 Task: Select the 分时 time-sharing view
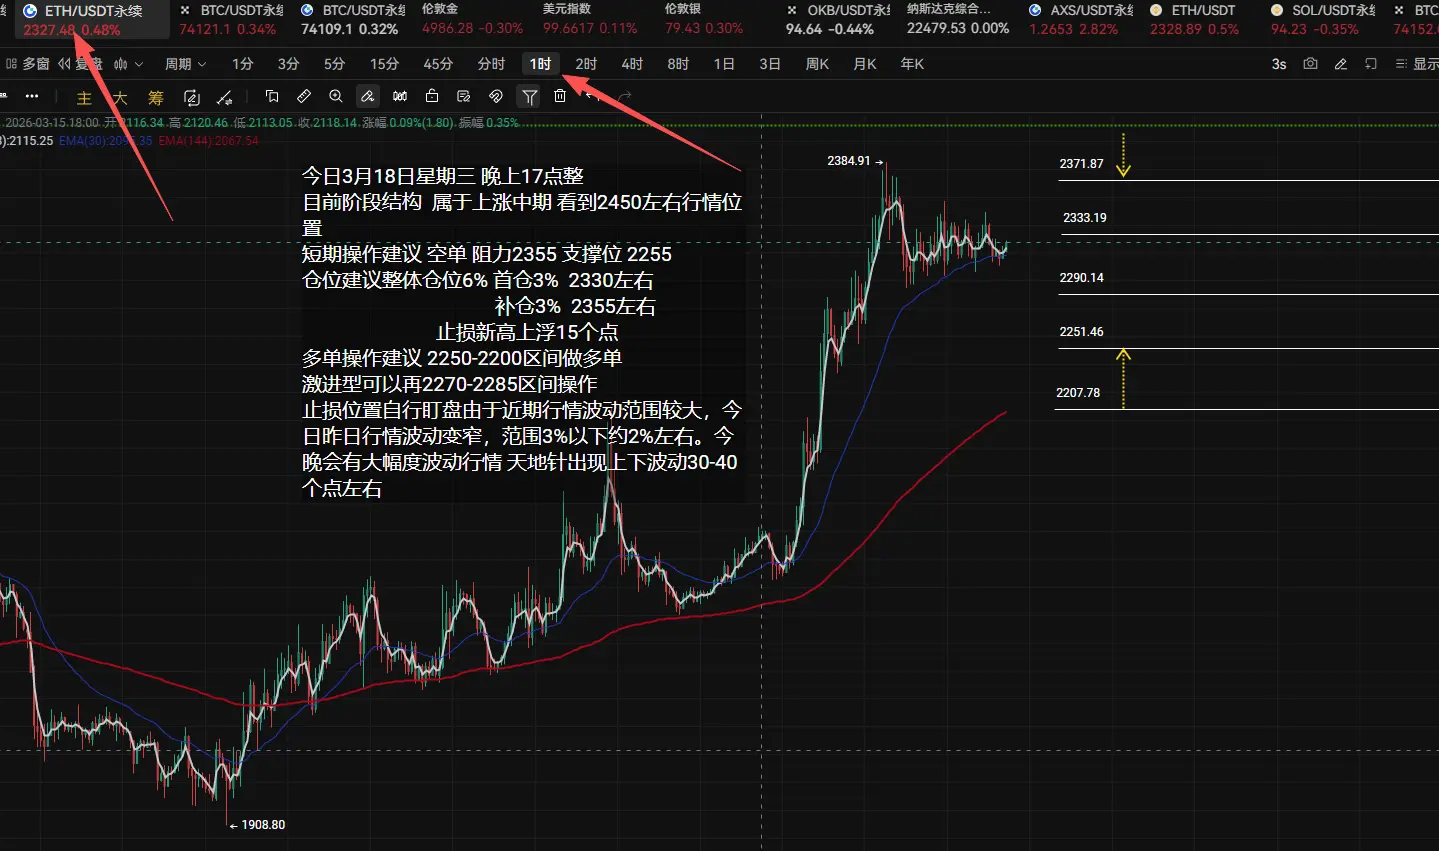[491, 64]
